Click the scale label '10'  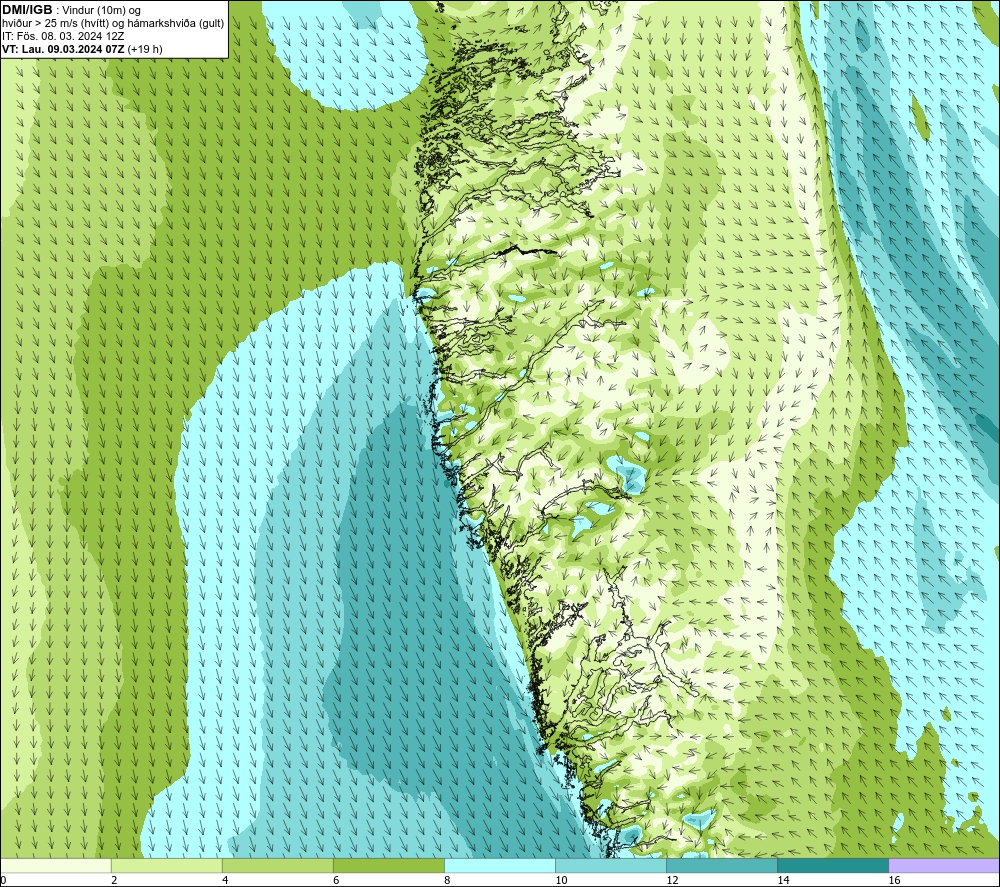561,880
